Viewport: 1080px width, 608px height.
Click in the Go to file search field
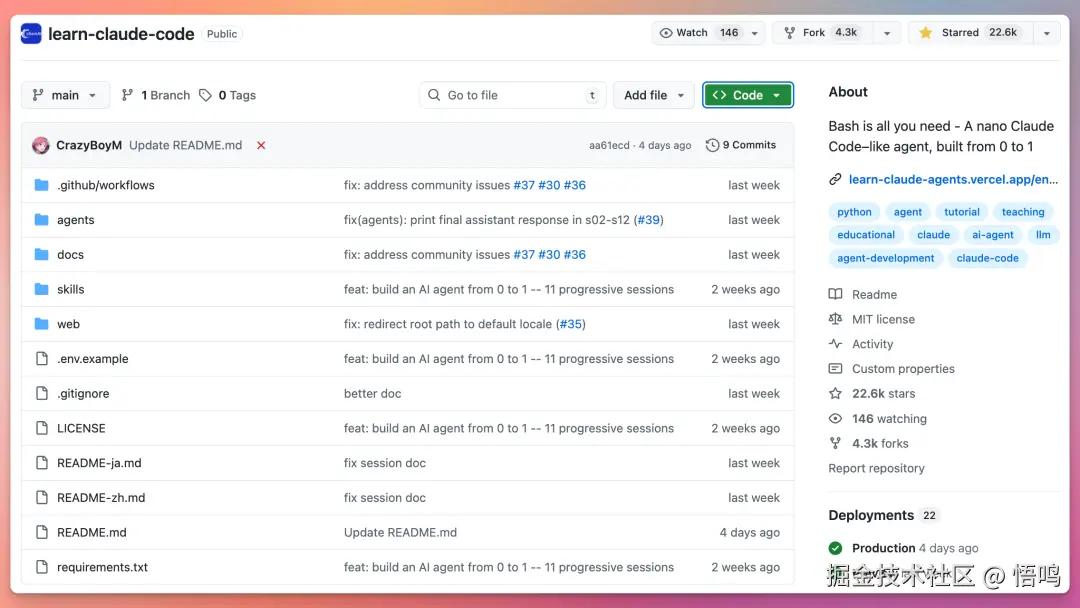[x=512, y=95]
